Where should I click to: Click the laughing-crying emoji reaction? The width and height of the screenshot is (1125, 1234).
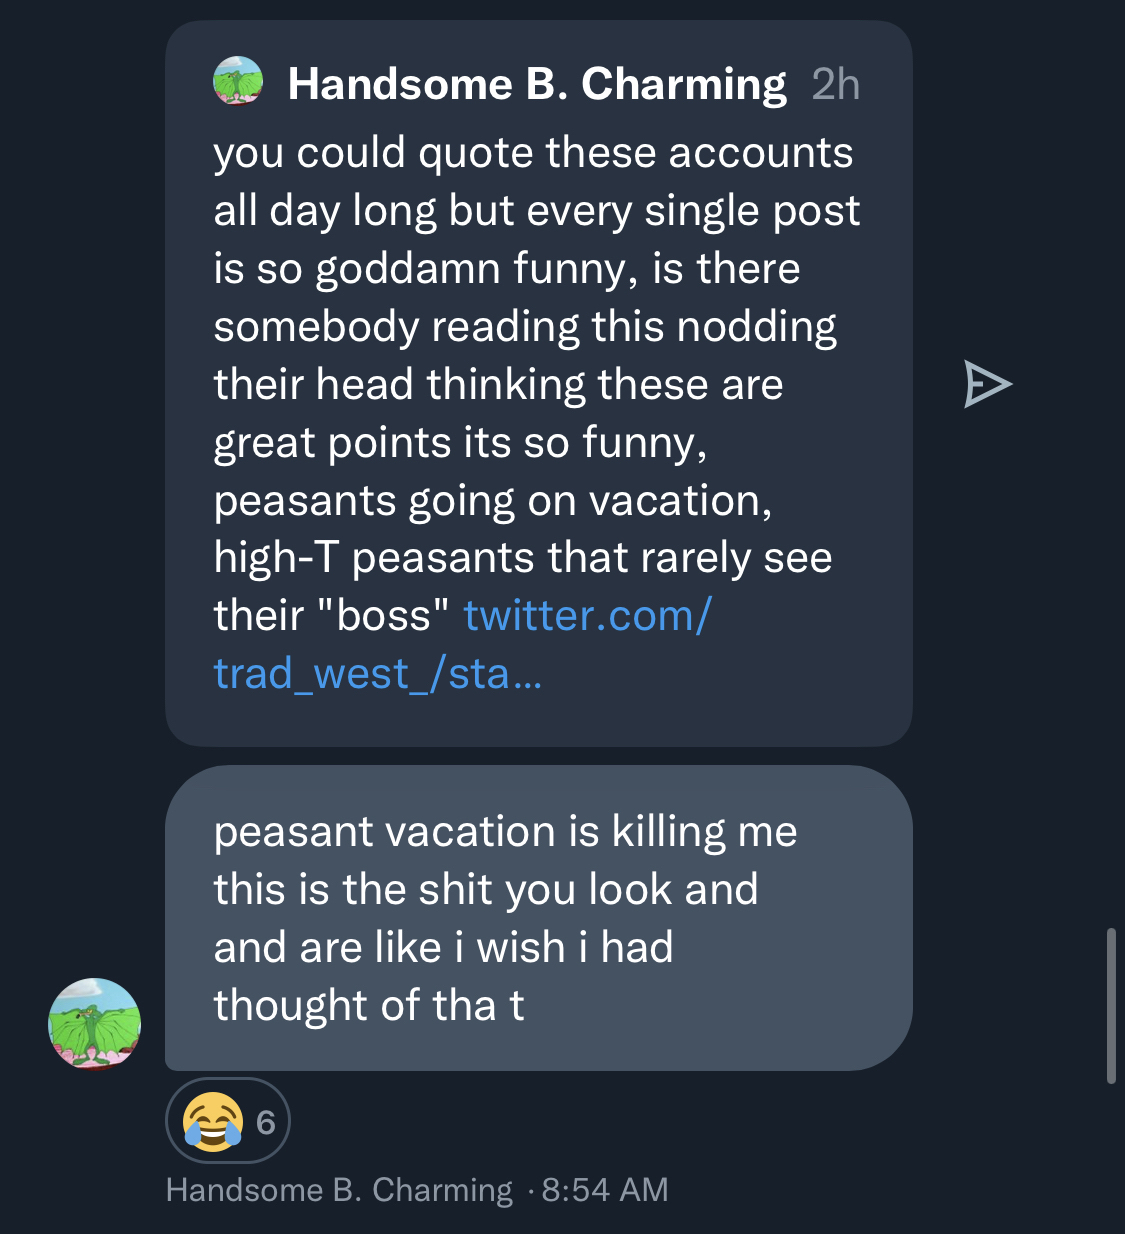coord(212,1121)
